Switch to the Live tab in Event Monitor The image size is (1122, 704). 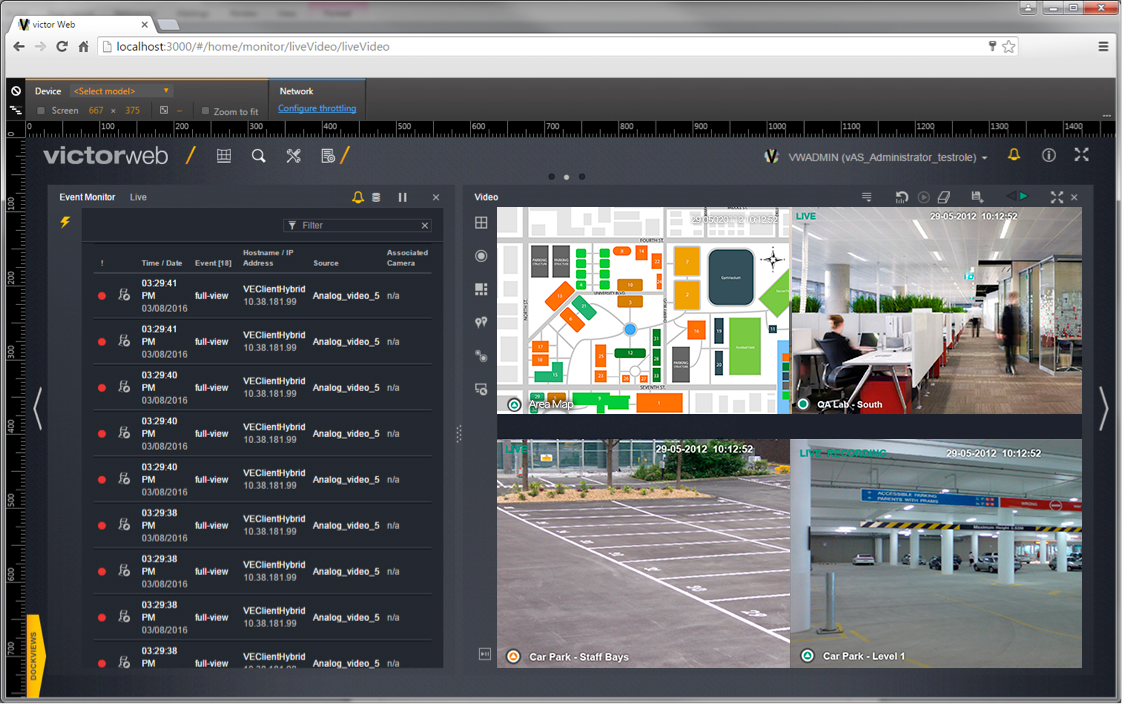138,197
